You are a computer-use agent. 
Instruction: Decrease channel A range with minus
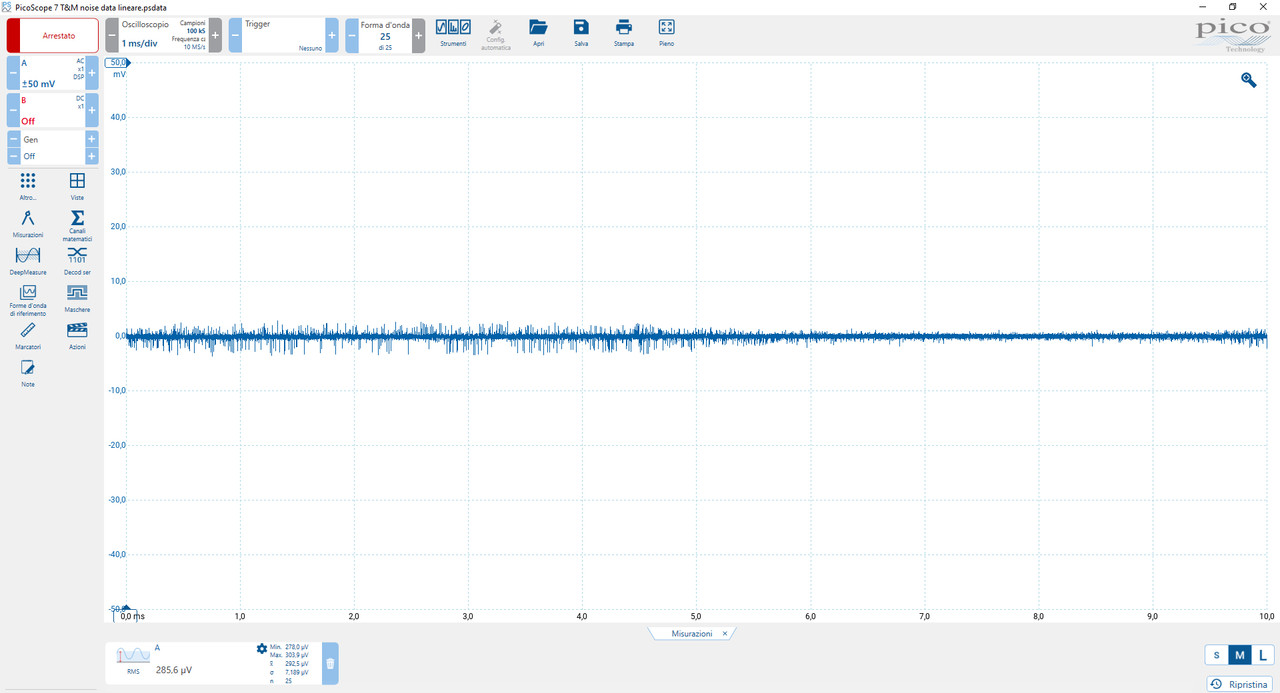[x=13, y=73]
